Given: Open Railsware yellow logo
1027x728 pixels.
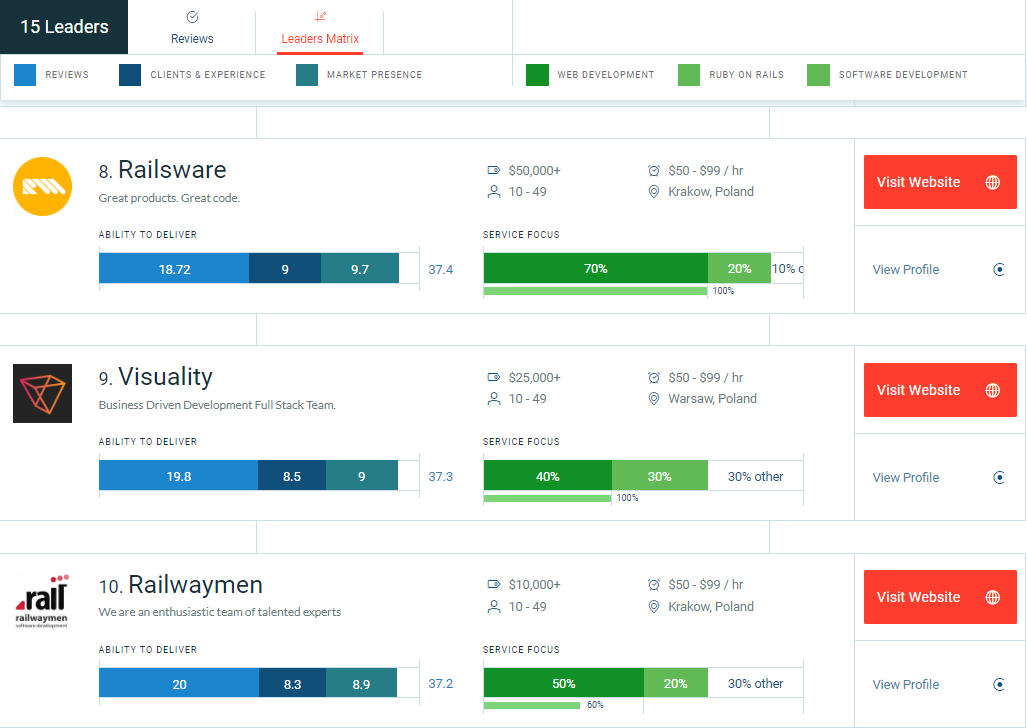Looking at the screenshot, I should click(43, 186).
